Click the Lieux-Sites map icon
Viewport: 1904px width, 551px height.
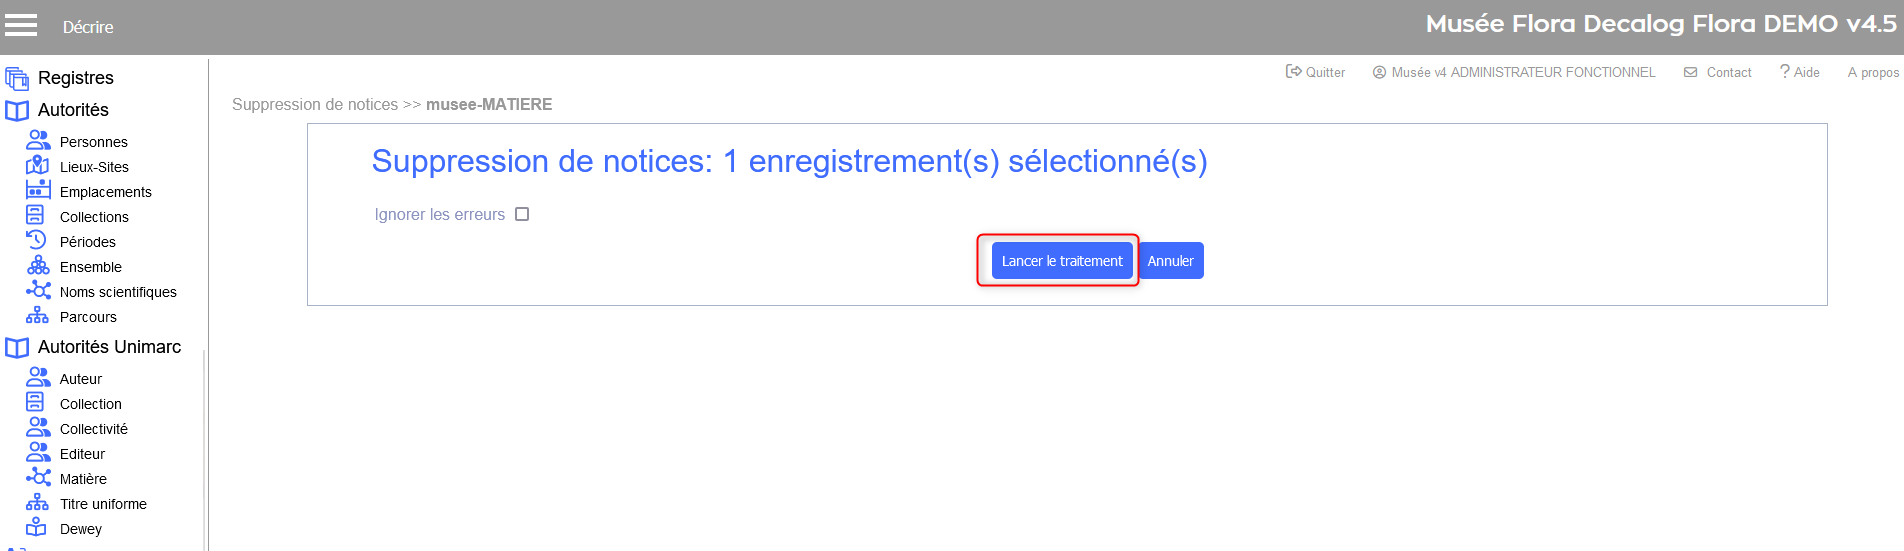pos(38,166)
